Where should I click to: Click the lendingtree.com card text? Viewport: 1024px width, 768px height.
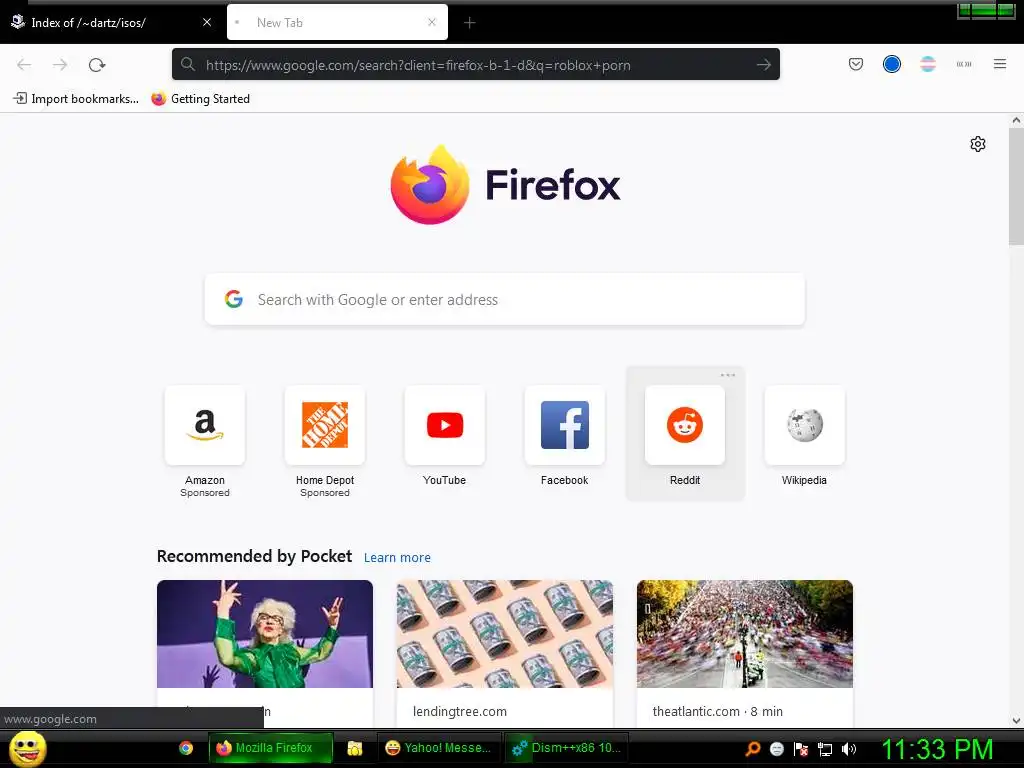point(460,712)
